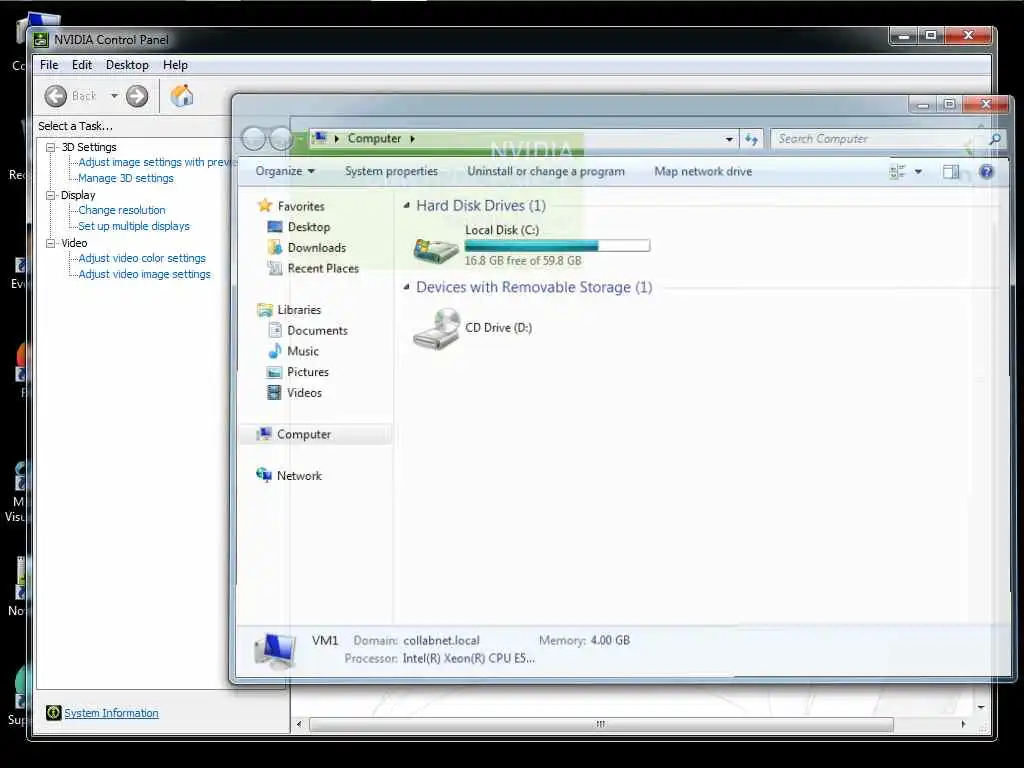The width and height of the screenshot is (1024, 768).
Task: Click the VM1 computer icon in details pane
Action: pyautogui.click(x=275, y=651)
